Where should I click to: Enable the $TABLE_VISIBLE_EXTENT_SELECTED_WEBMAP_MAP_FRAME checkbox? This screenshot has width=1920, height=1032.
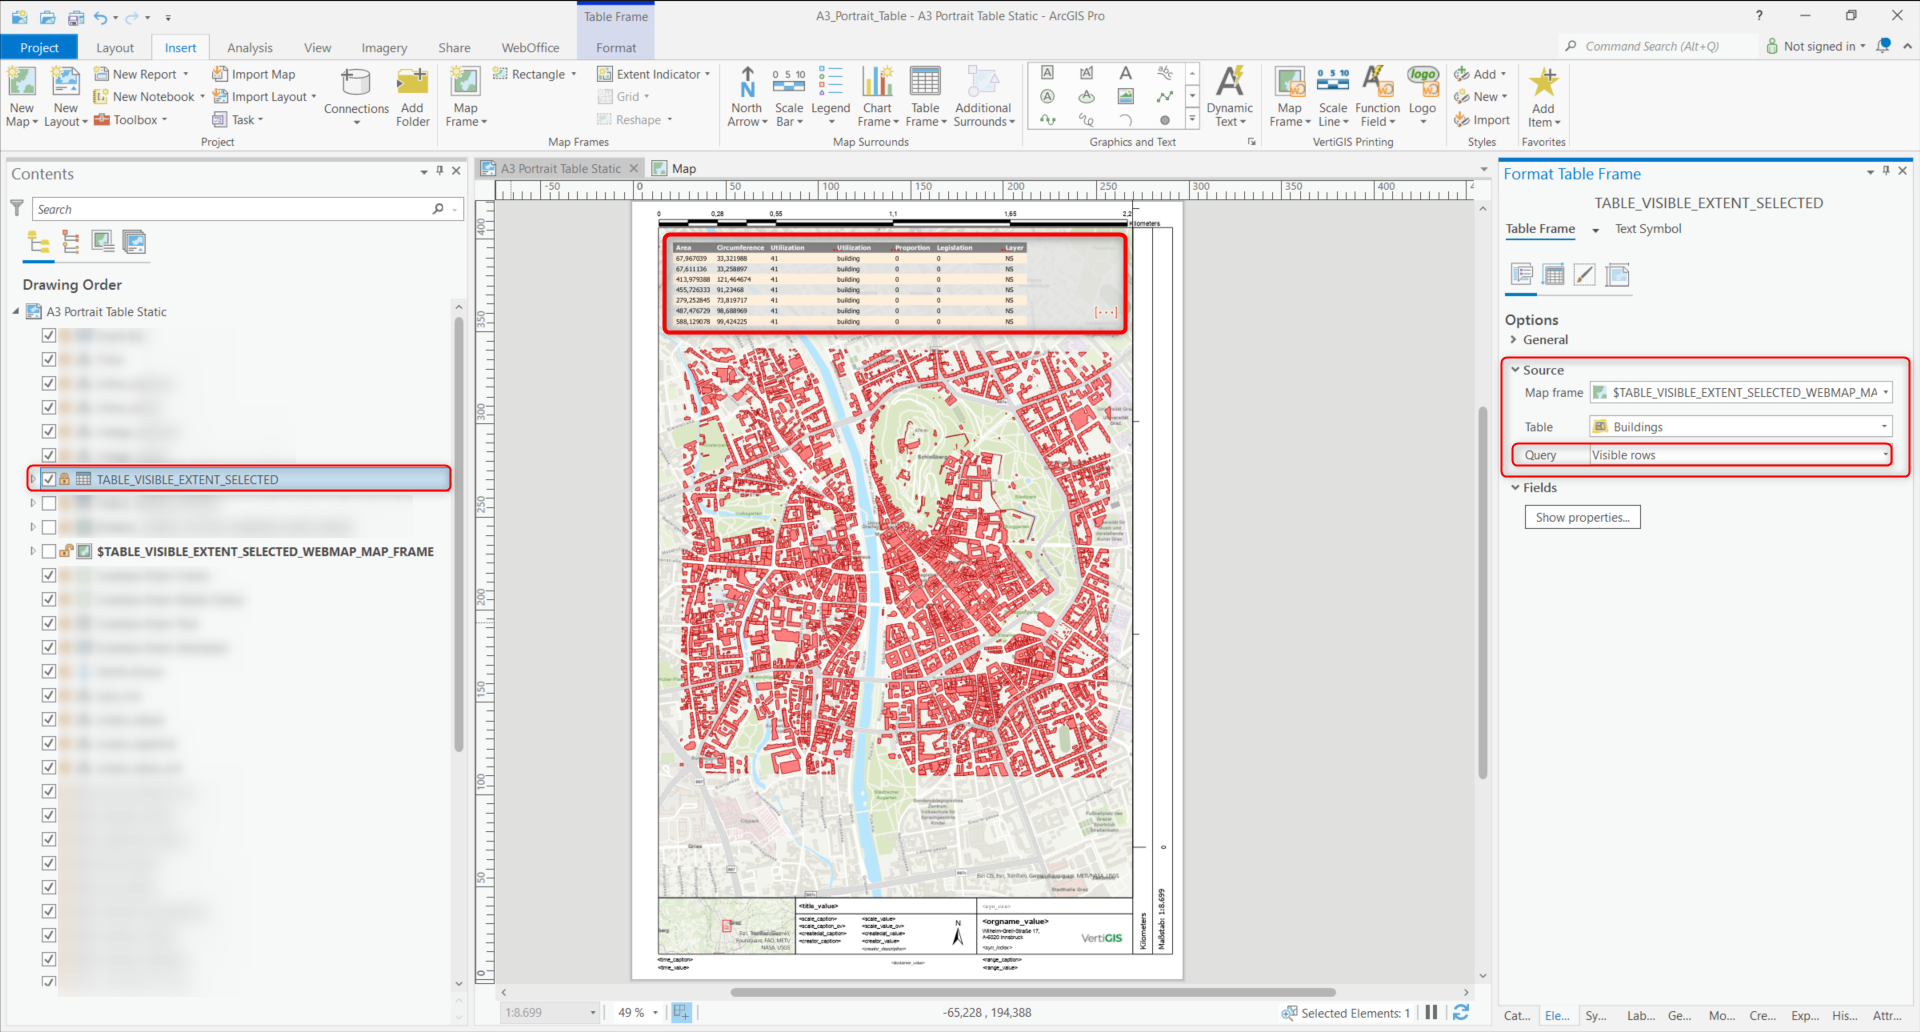click(48, 551)
